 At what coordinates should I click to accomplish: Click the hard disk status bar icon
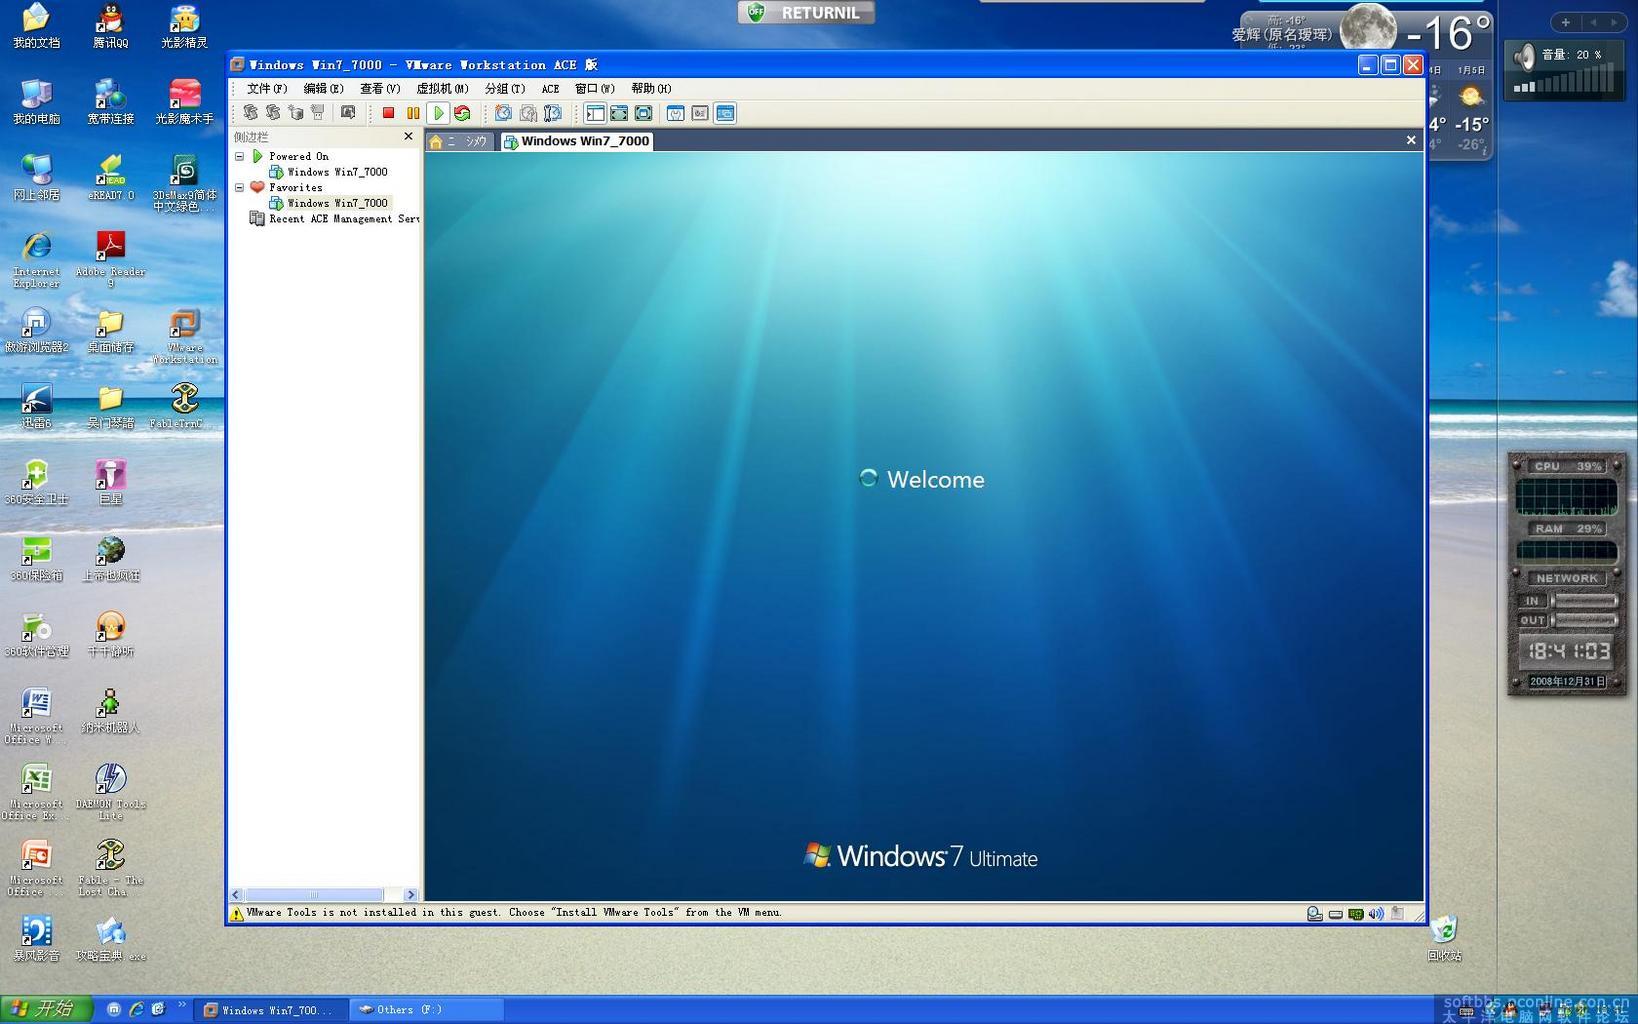pos(1335,913)
